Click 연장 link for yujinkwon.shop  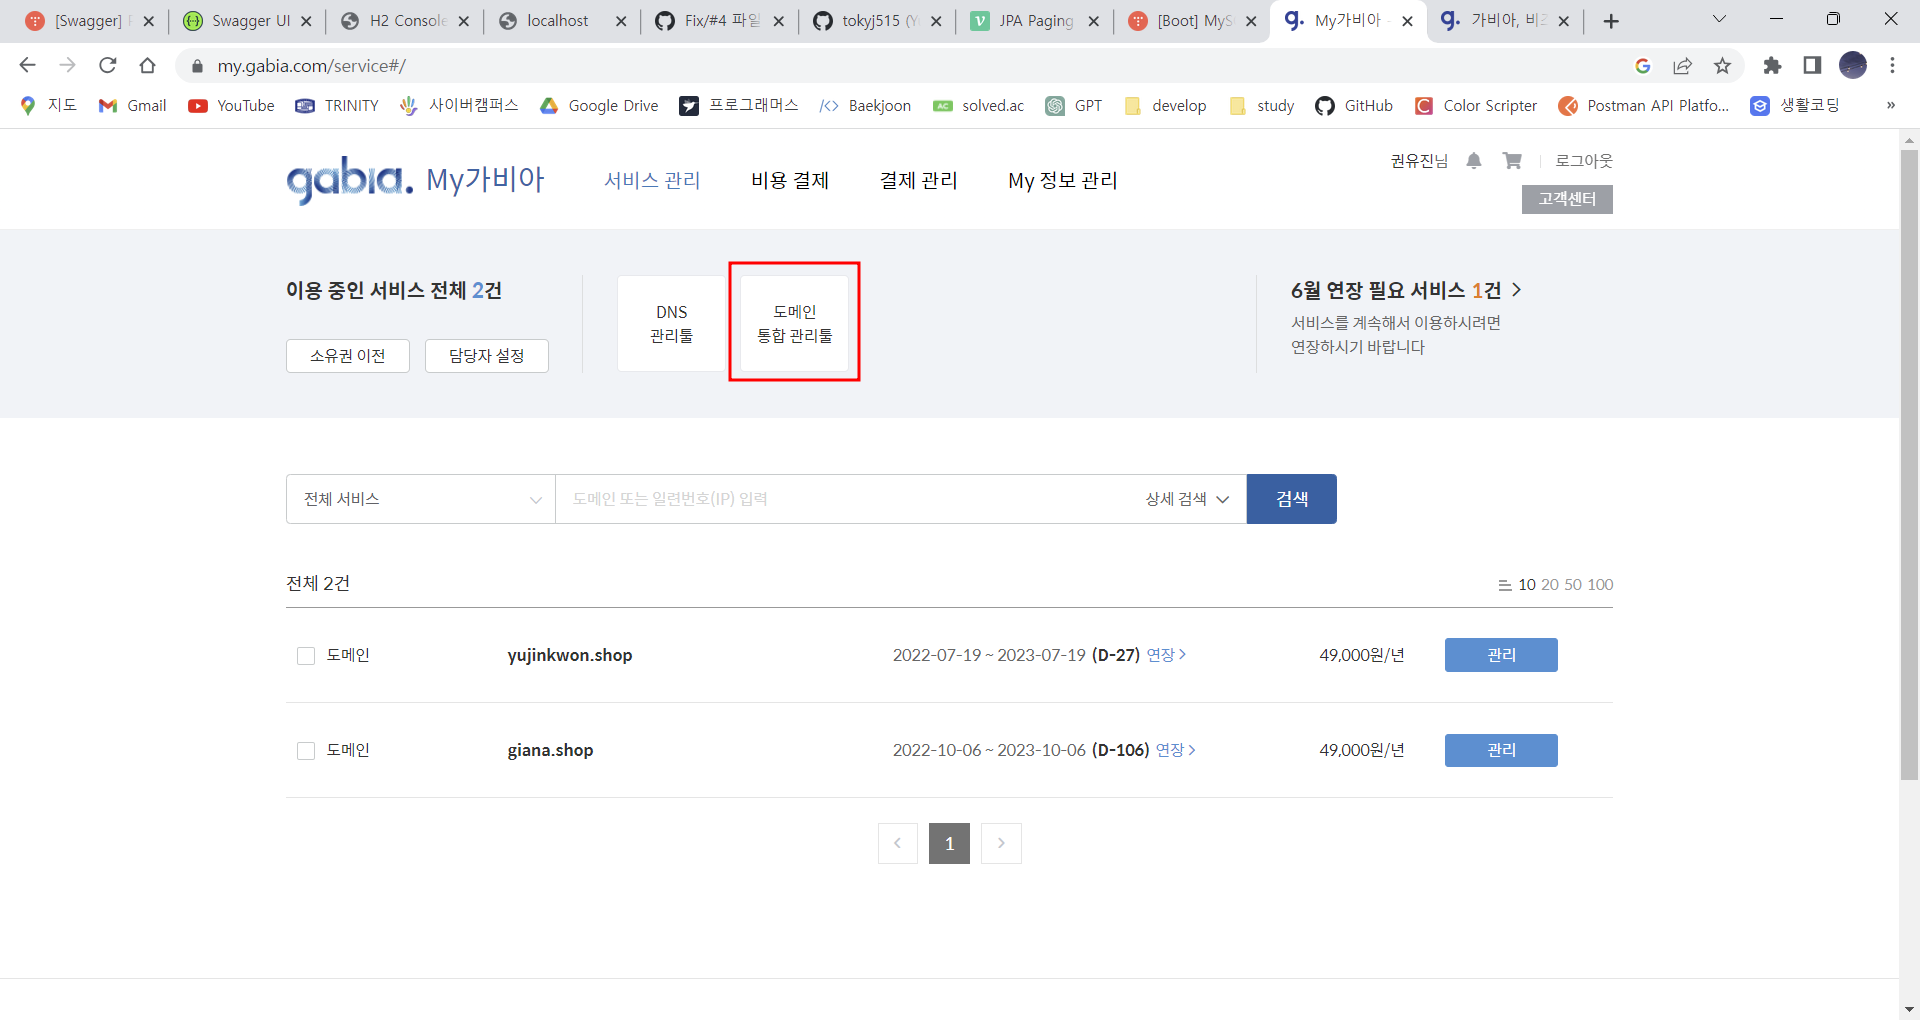[x=1166, y=655]
